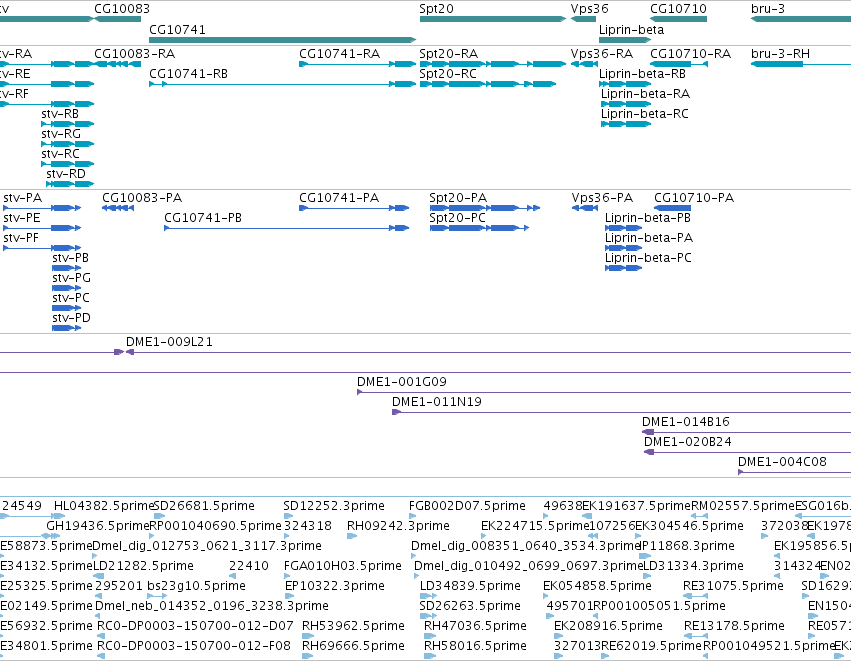
Task: Select CG10710-RA transcript
Action: [x=678, y=64]
